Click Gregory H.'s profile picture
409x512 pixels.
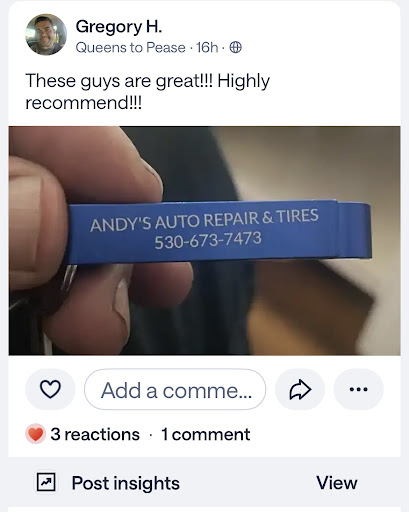[46, 34]
